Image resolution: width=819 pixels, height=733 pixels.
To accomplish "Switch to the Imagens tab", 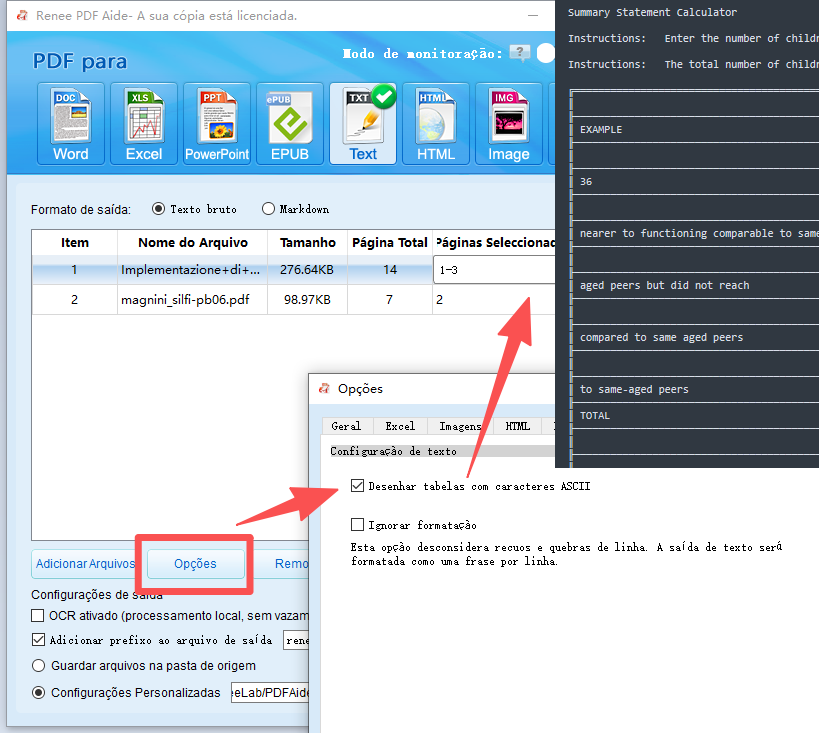I will coord(459,425).
